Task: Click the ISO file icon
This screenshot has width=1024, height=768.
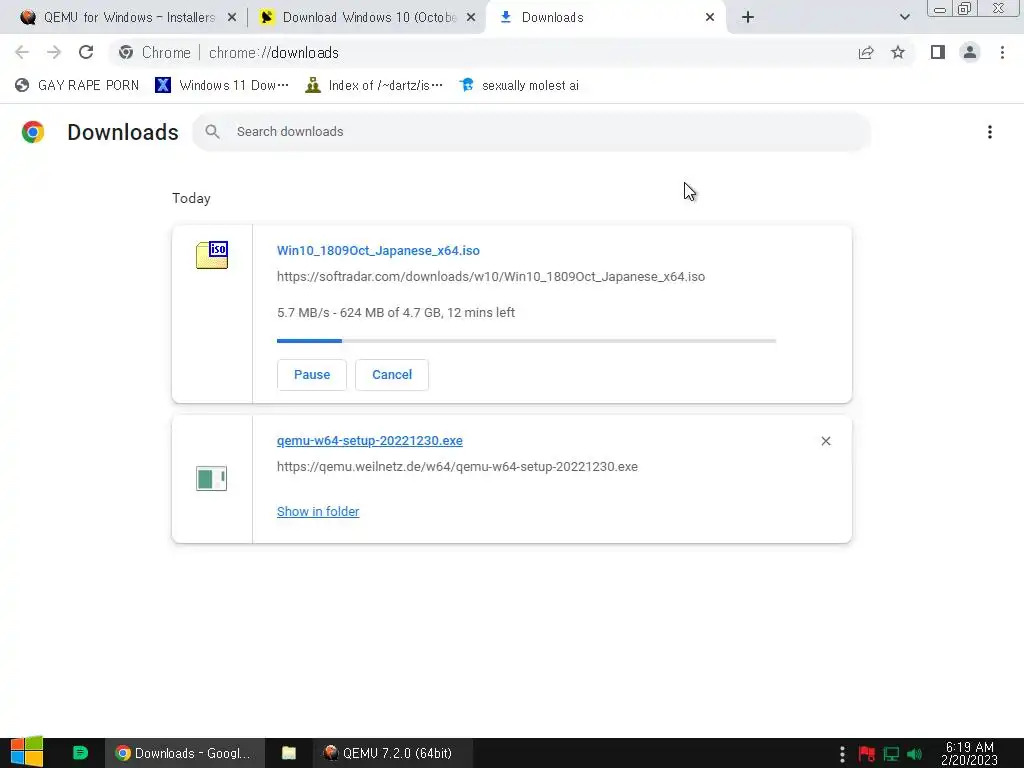Action: click(x=212, y=255)
